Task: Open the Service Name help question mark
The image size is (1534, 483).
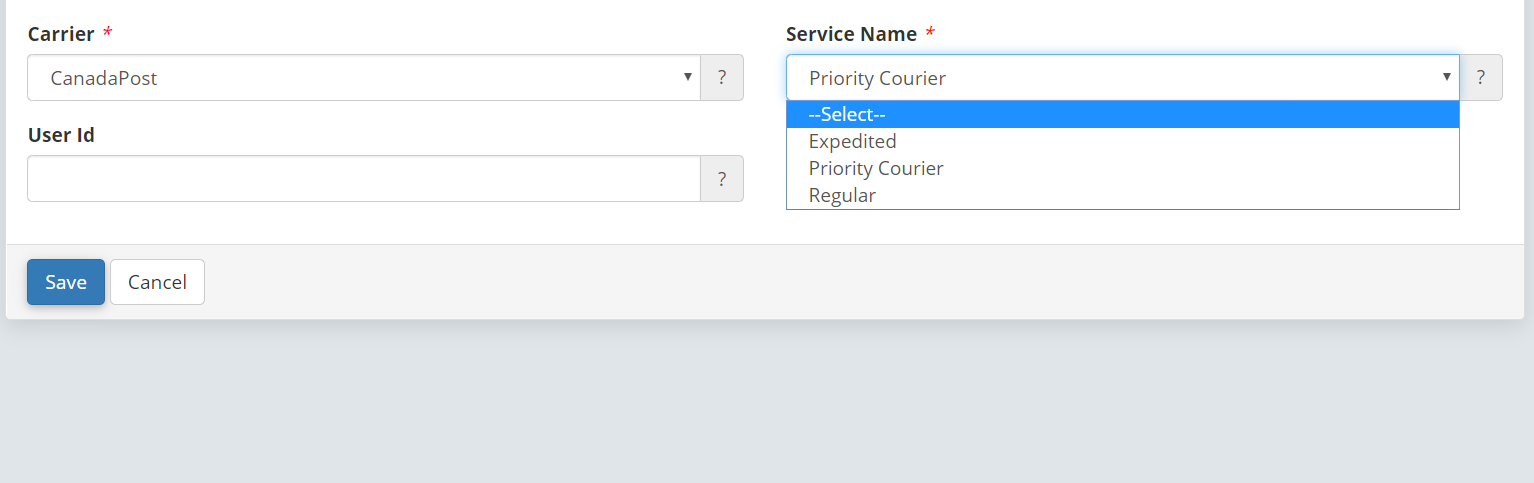Action: point(1481,78)
